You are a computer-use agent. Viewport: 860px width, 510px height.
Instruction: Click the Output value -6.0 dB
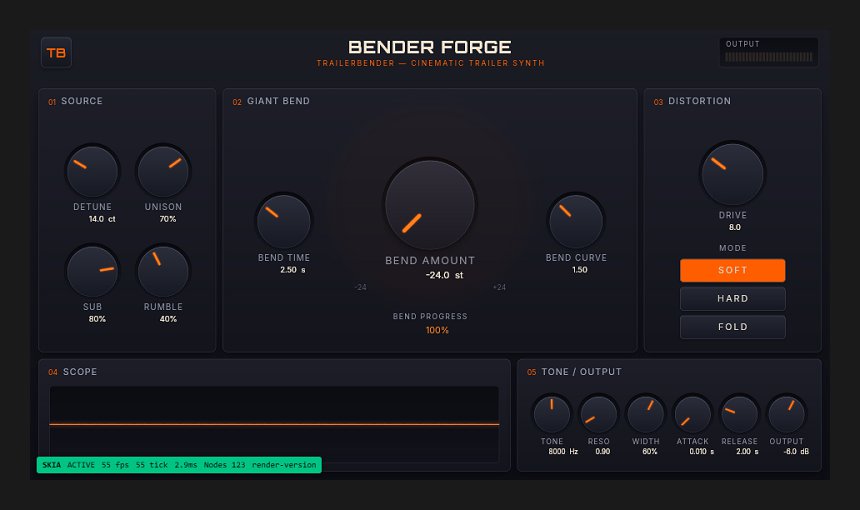(x=796, y=451)
